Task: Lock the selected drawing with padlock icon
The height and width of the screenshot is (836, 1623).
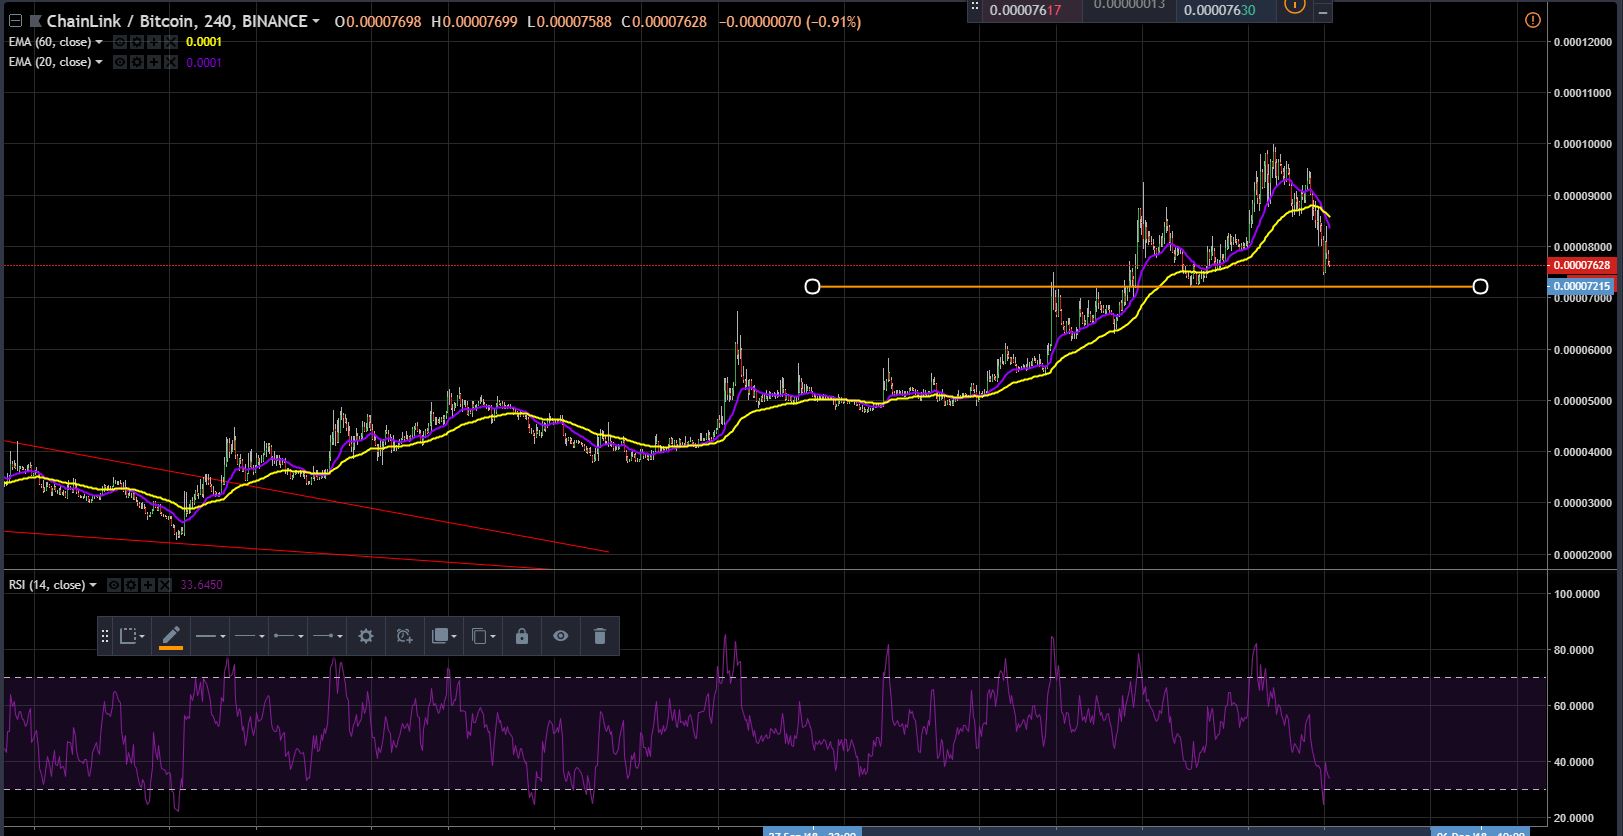Action: tap(522, 636)
